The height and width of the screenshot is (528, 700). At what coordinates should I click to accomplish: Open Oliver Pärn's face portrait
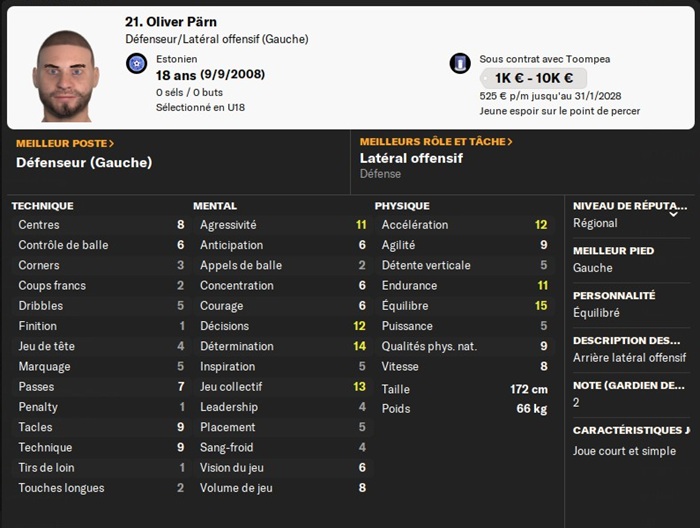pyautogui.click(x=65, y=75)
